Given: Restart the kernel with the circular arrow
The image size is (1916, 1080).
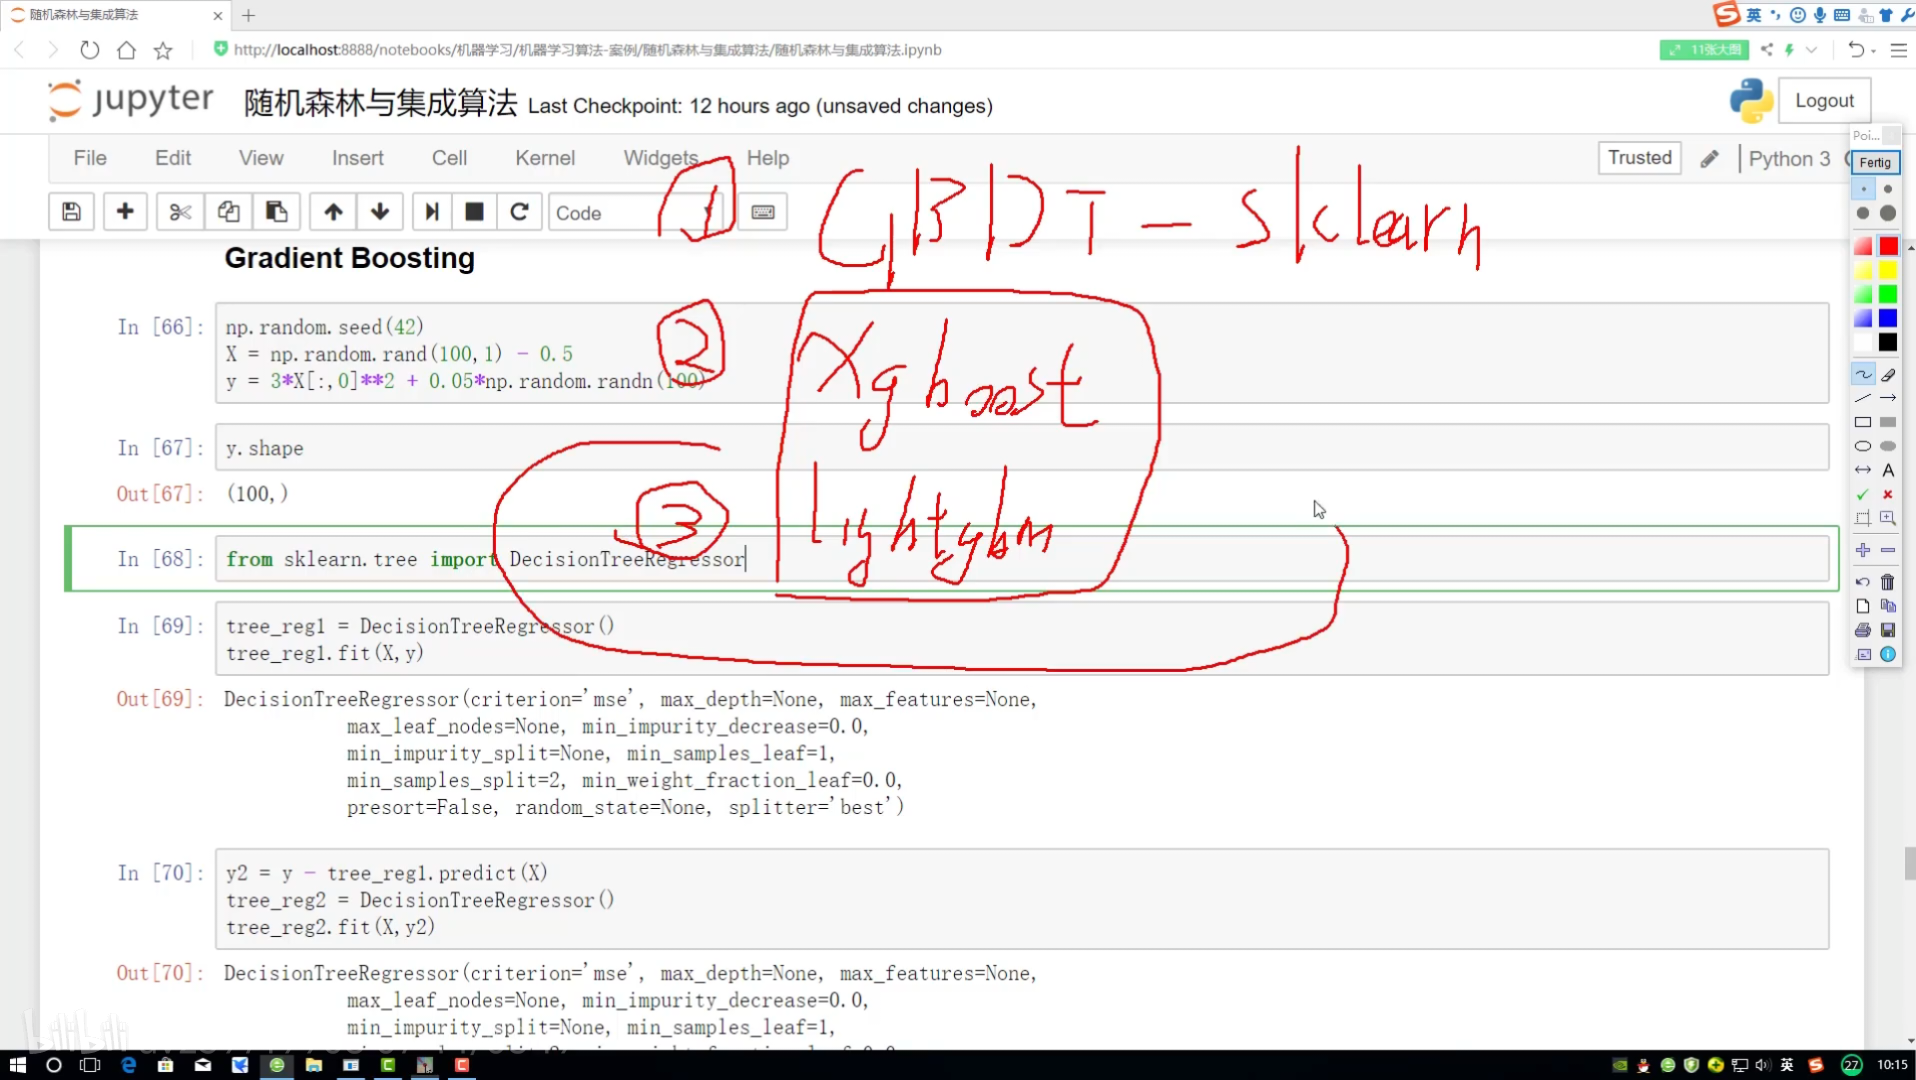Looking at the screenshot, I should [x=519, y=212].
